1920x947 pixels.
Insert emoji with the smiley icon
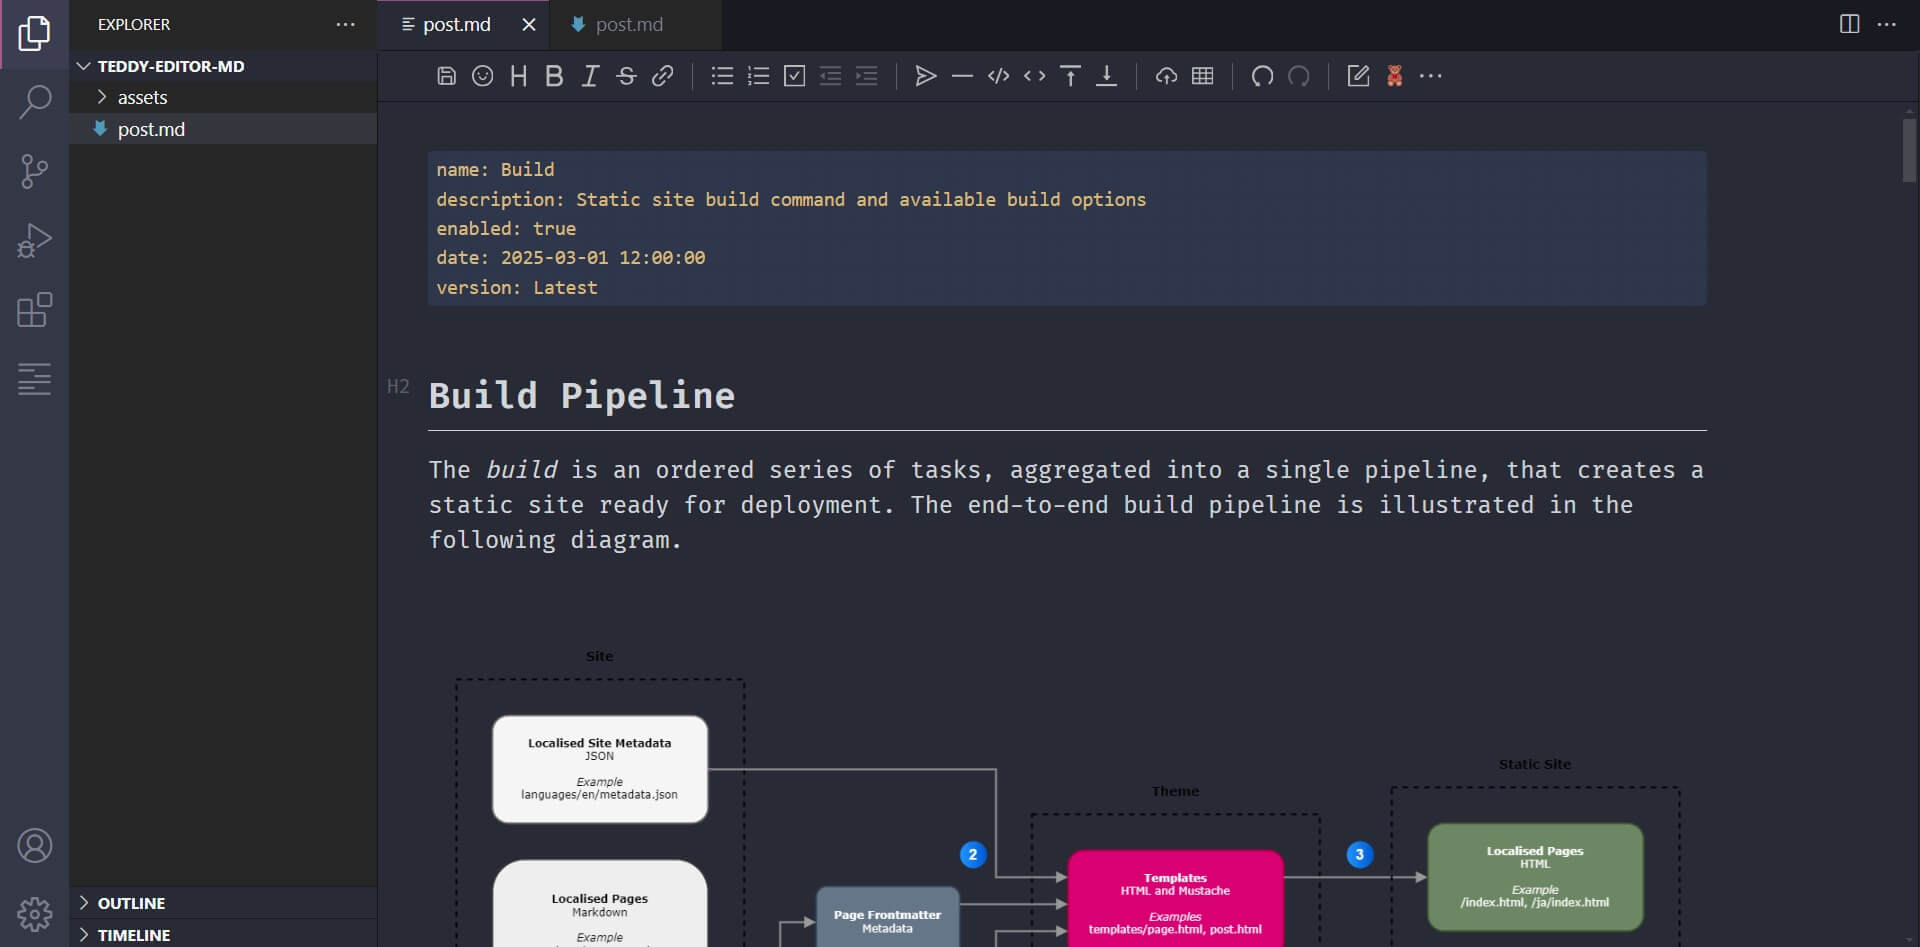coord(483,76)
